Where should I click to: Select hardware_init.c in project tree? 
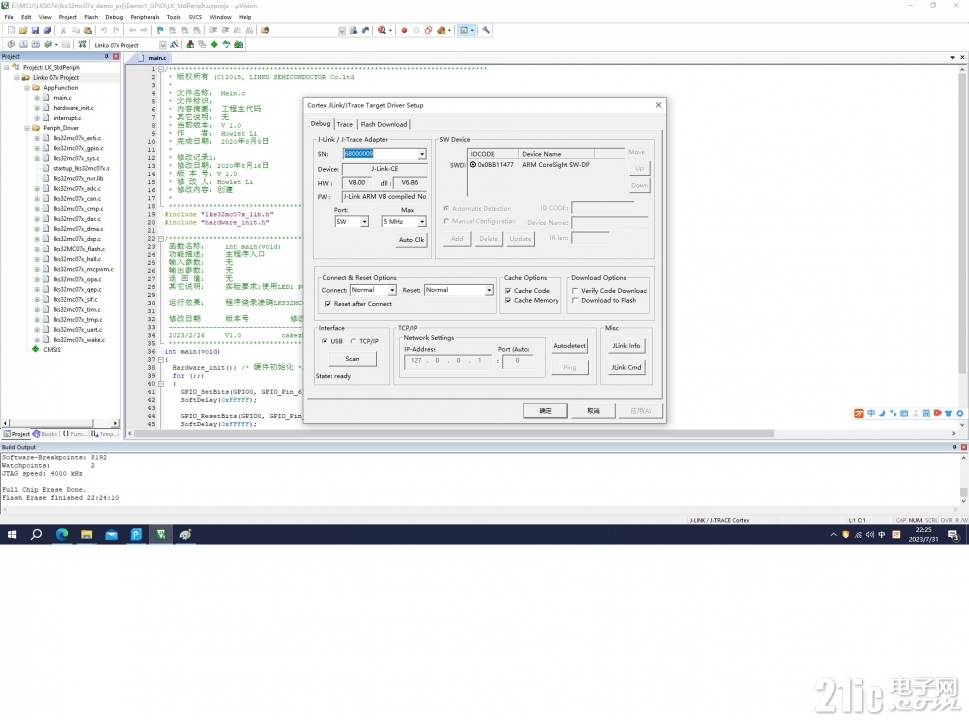(74, 108)
